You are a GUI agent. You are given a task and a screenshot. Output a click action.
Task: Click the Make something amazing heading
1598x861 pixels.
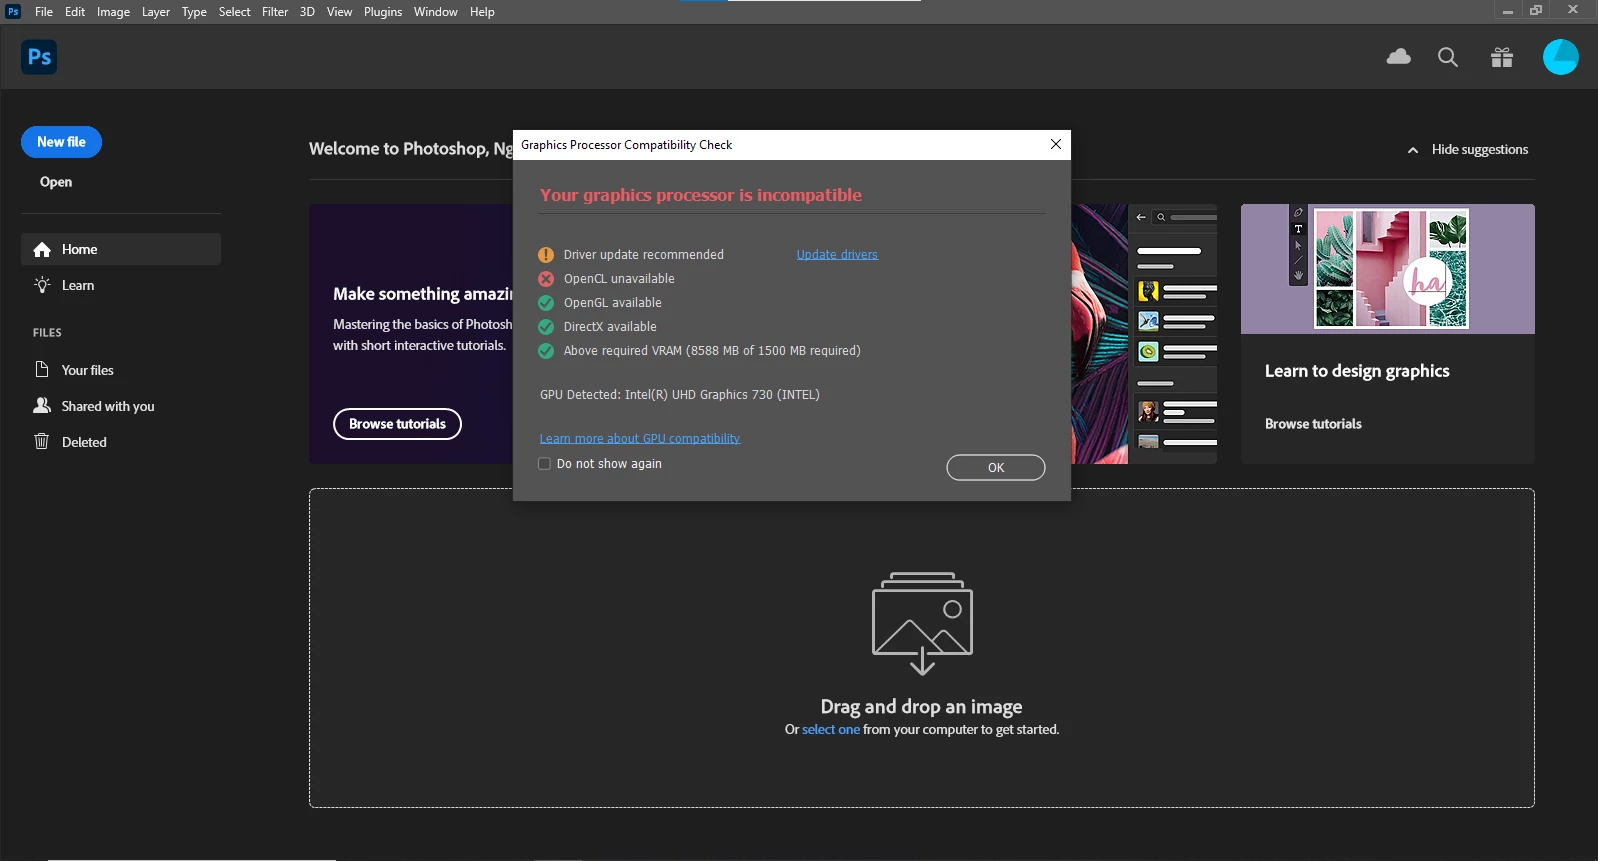(423, 294)
